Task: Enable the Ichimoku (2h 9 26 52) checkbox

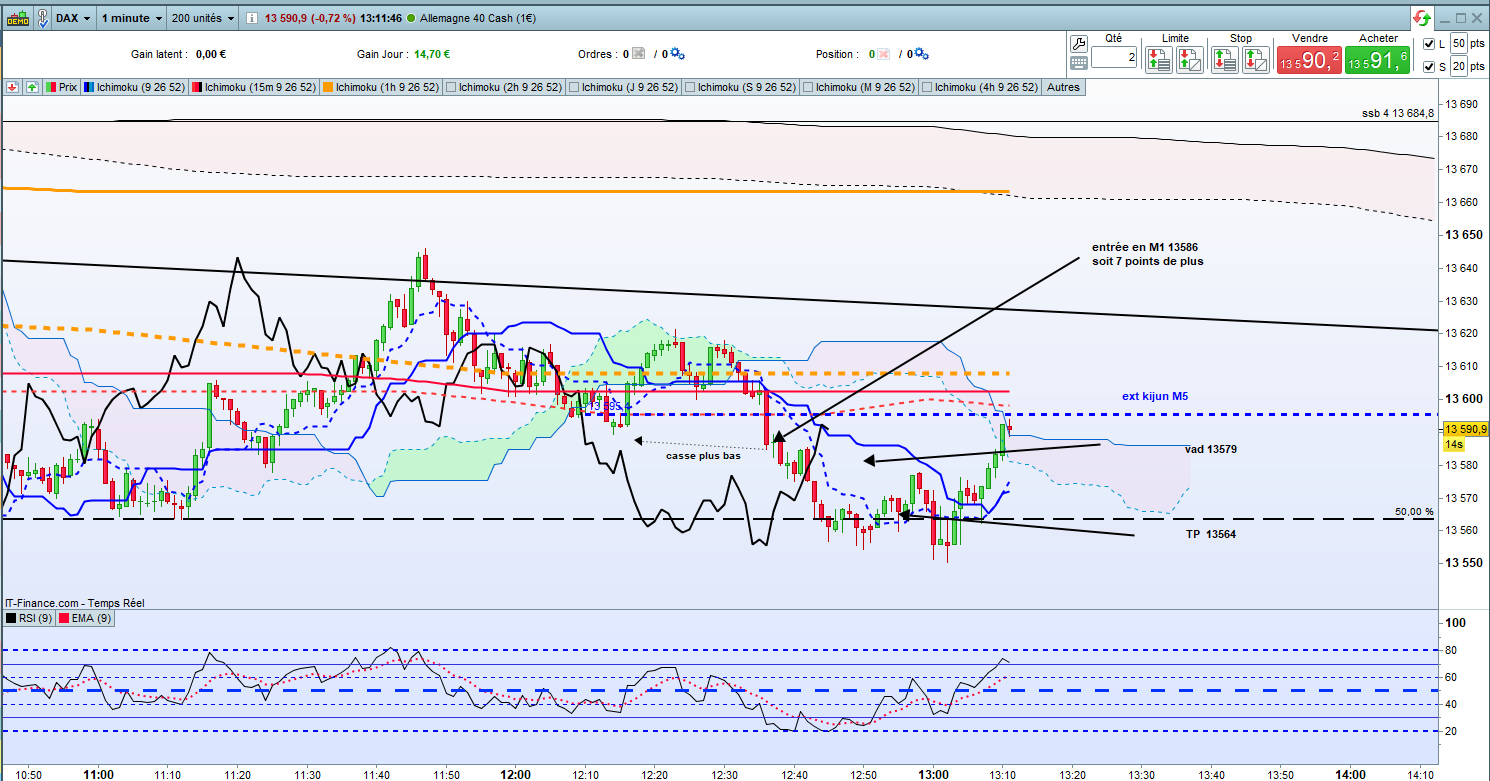Action: pos(451,87)
